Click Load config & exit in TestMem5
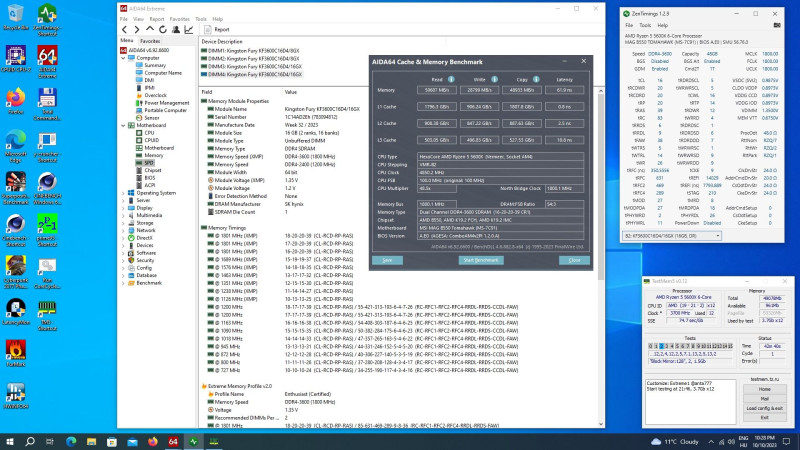The width and height of the screenshot is (800, 450). [x=764, y=408]
